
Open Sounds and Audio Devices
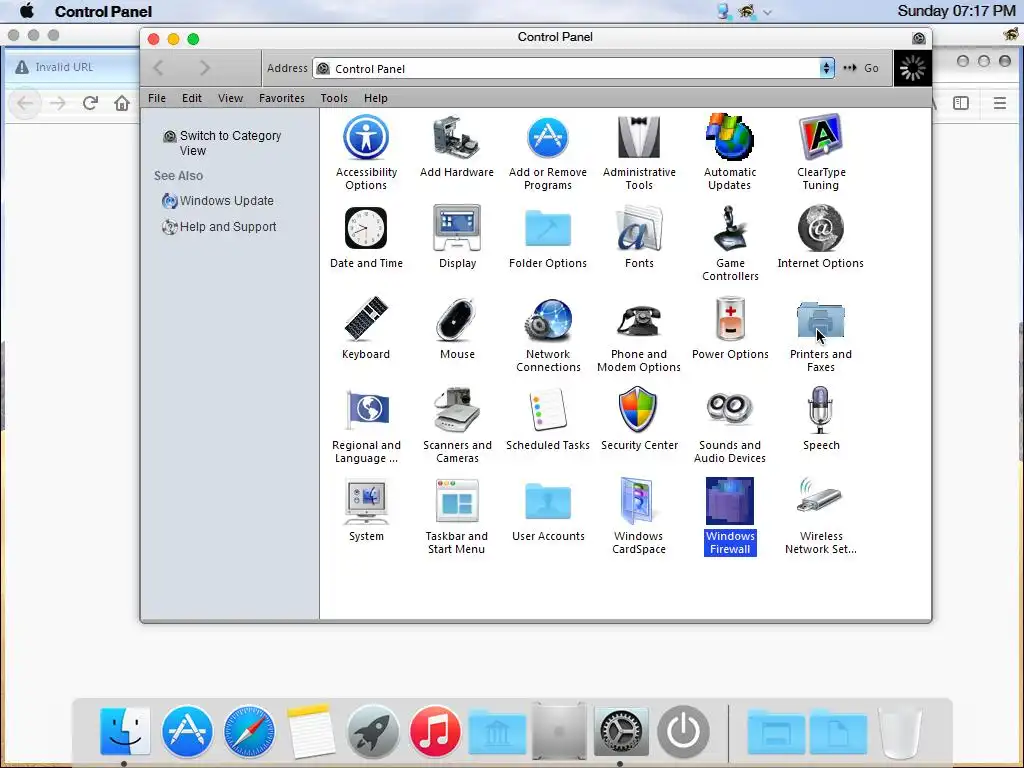point(729,409)
